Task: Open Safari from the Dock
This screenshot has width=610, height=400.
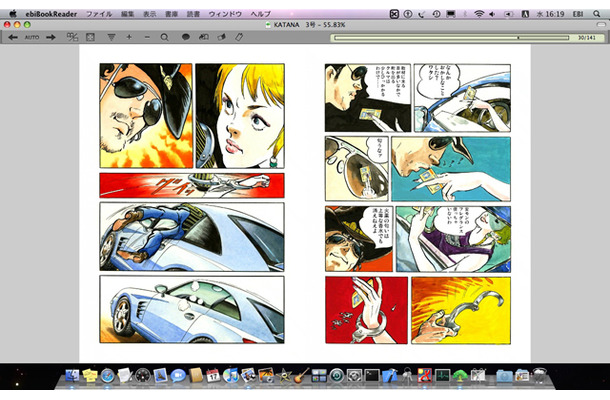Action: click(107, 375)
